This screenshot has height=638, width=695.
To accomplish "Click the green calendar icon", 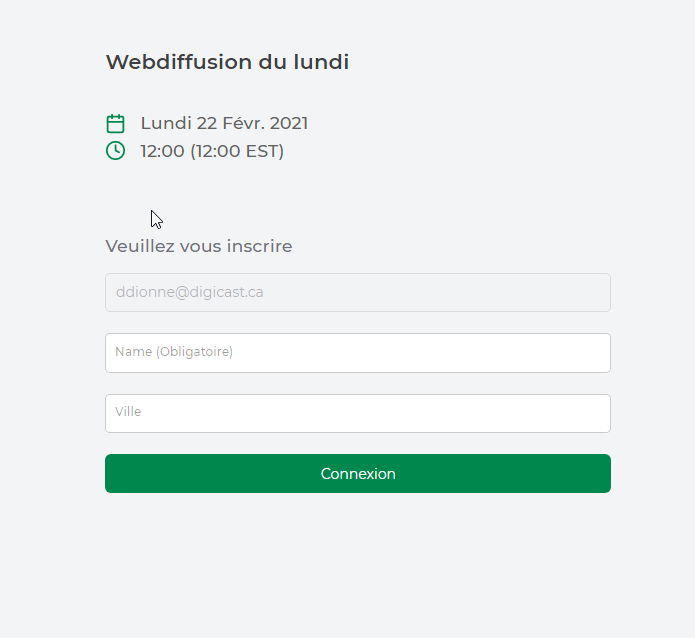I will (x=115, y=123).
